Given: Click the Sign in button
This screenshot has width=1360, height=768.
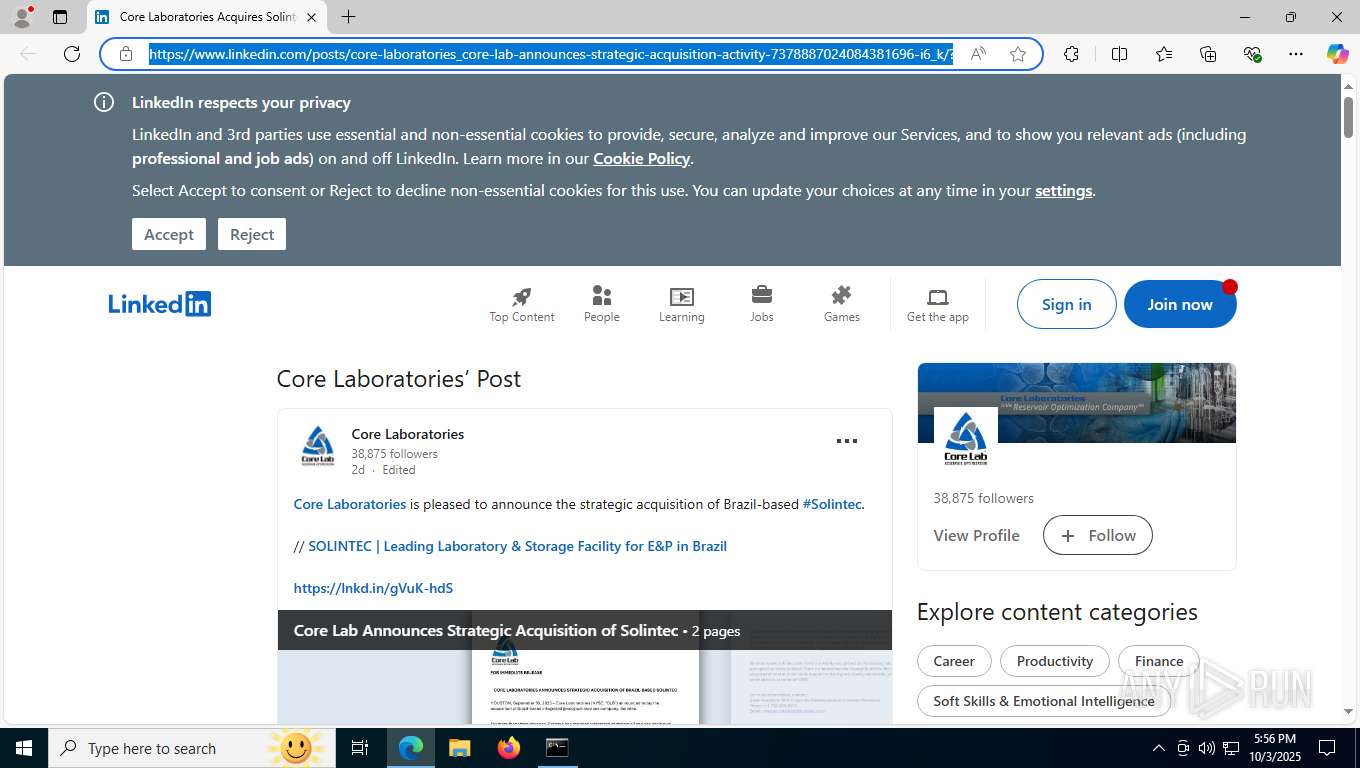Looking at the screenshot, I should coord(1067,304).
